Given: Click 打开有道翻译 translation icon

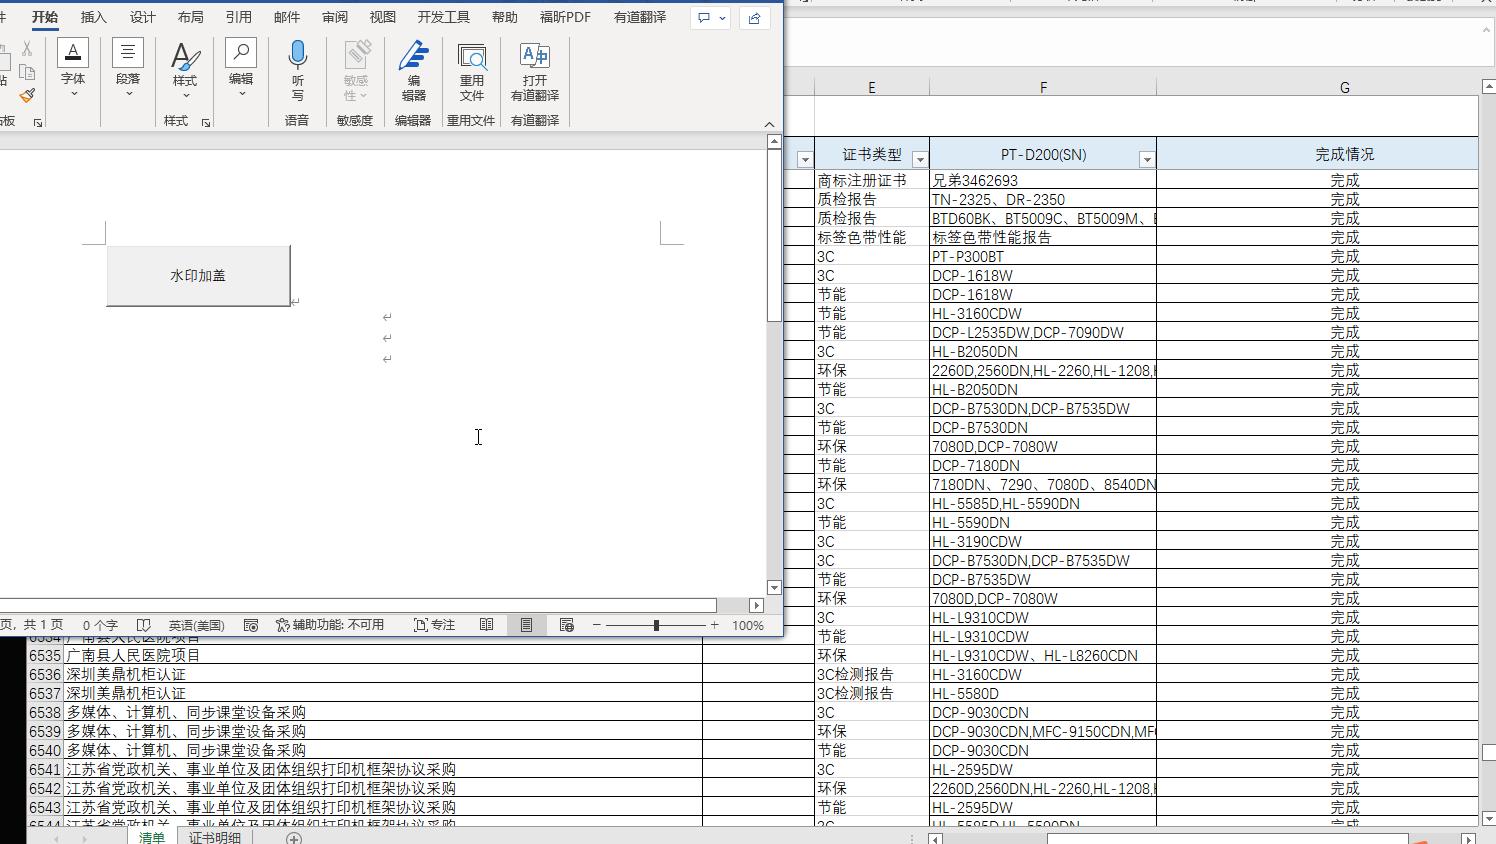Looking at the screenshot, I should (x=535, y=56).
